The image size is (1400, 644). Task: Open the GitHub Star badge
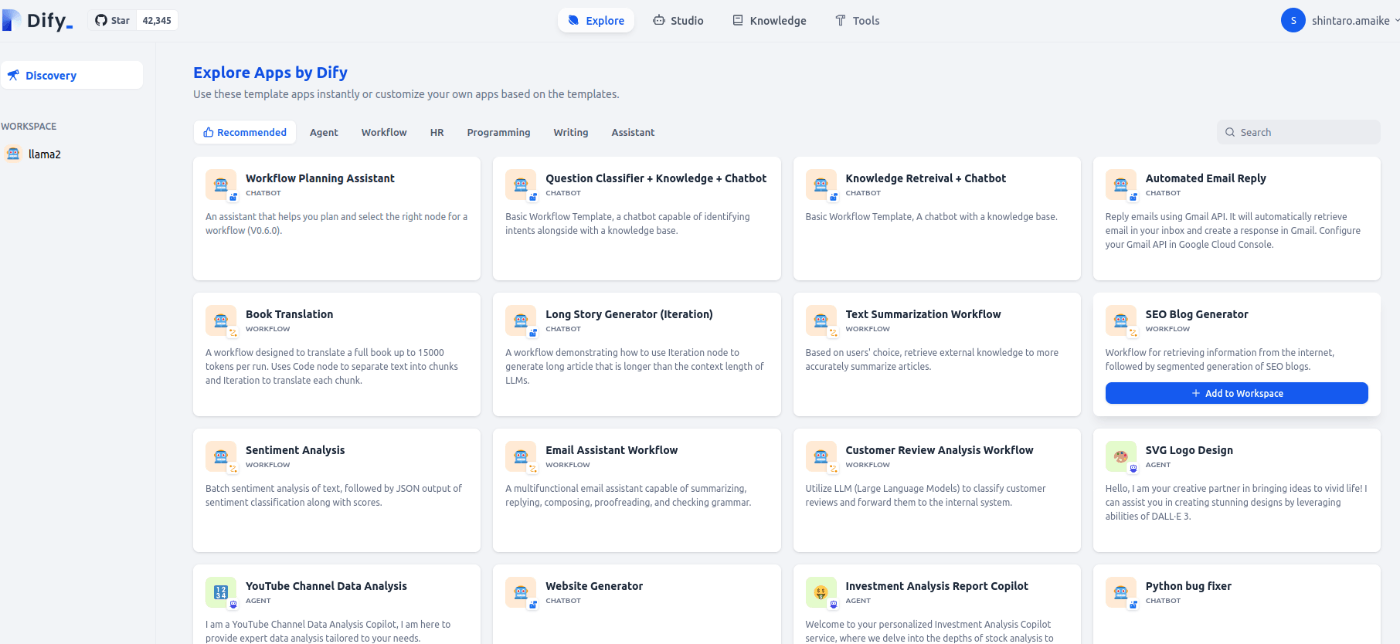pyautogui.click(x=134, y=20)
